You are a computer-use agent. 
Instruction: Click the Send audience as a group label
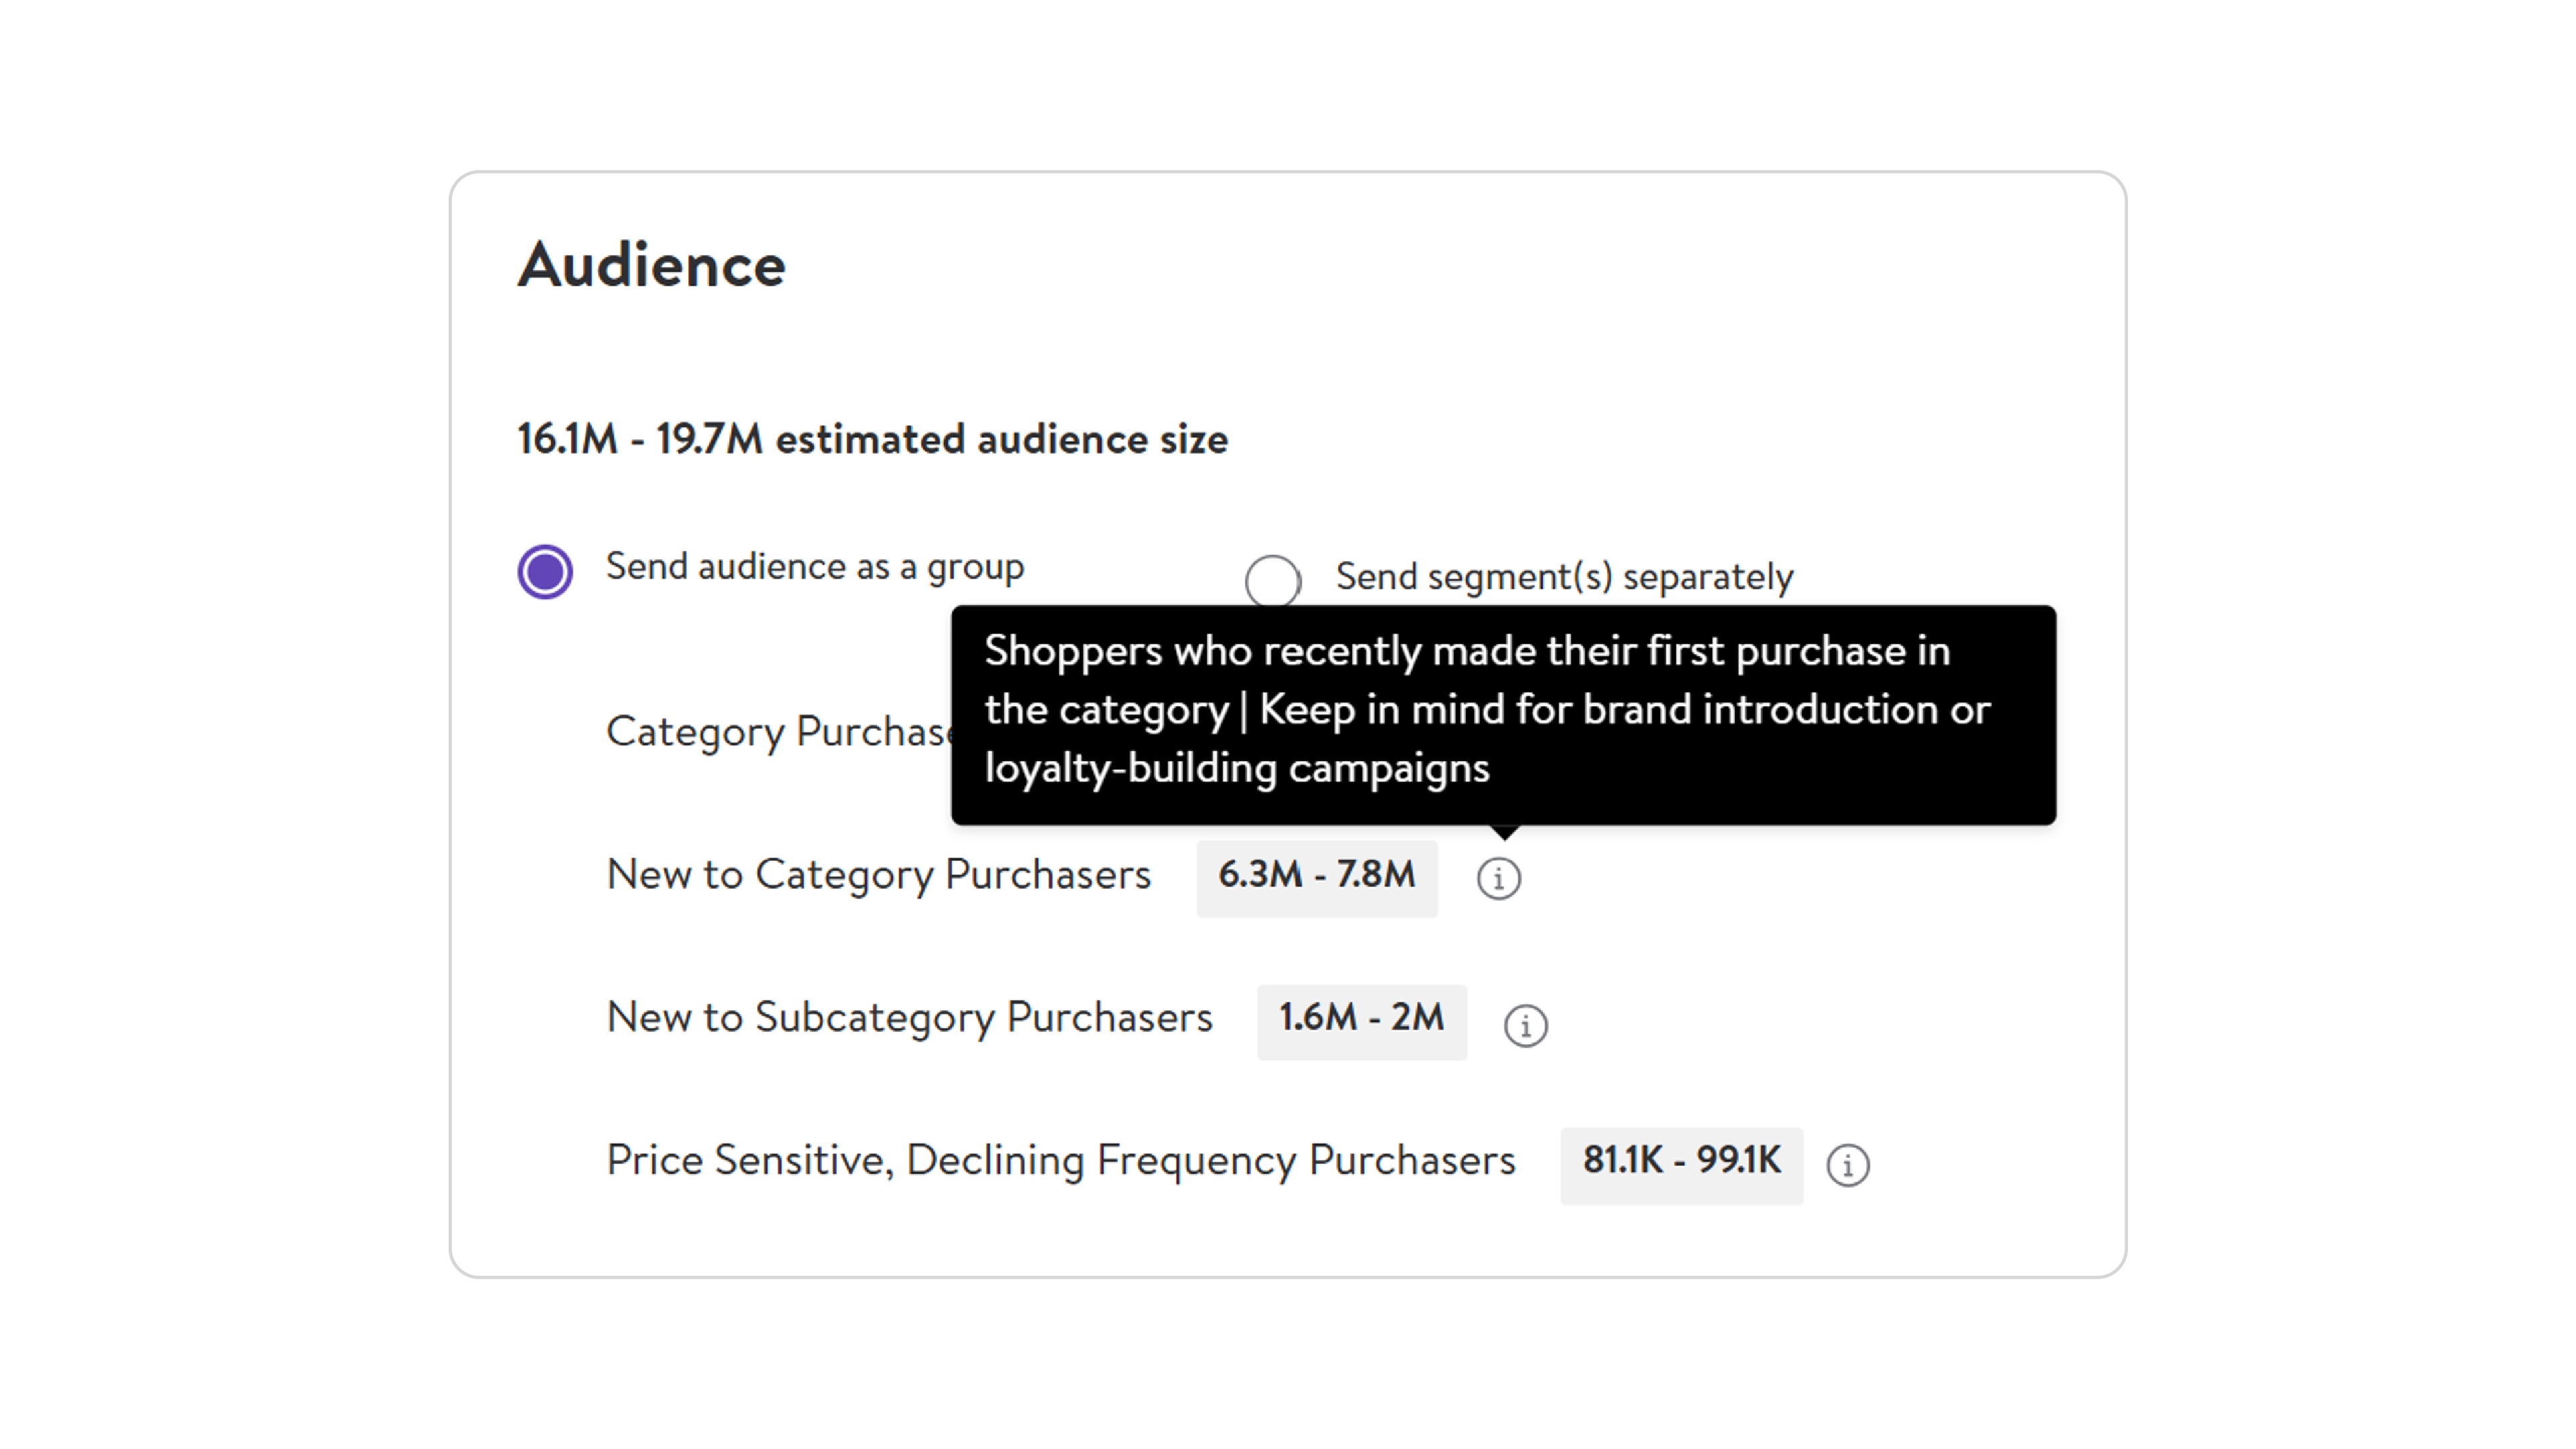click(x=815, y=567)
